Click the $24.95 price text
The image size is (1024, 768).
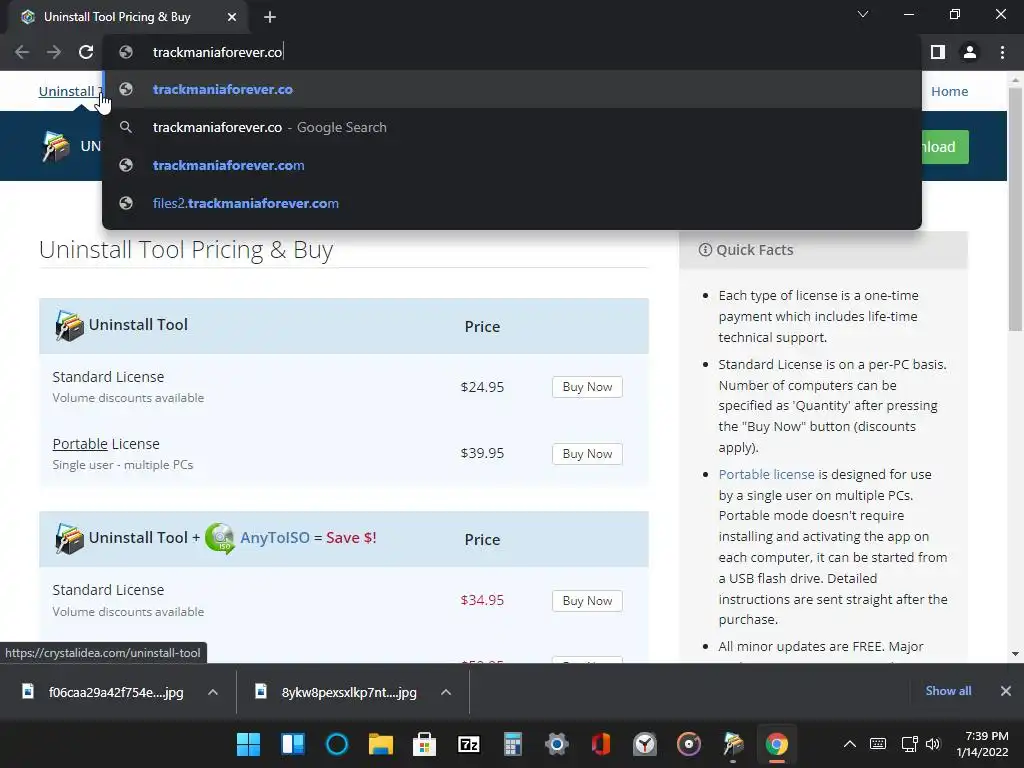click(482, 387)
